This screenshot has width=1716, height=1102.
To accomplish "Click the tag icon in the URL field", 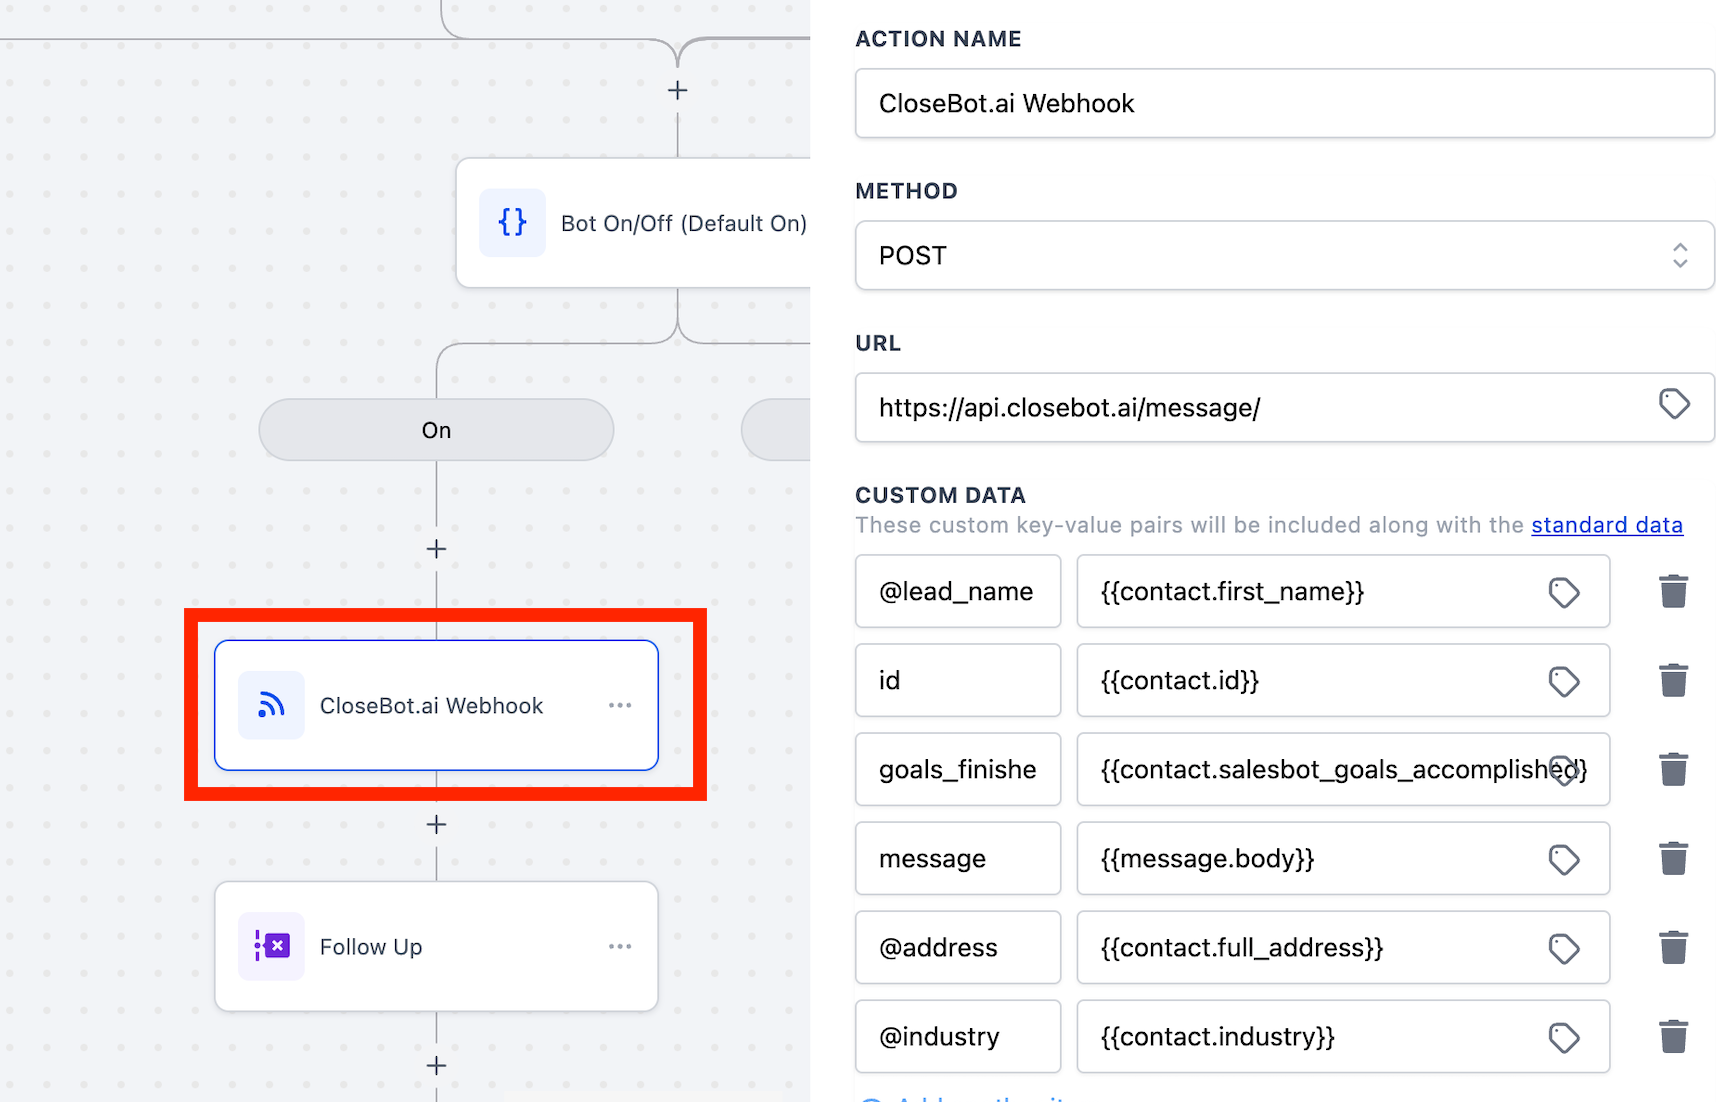I will click(x=1674, y=404).
